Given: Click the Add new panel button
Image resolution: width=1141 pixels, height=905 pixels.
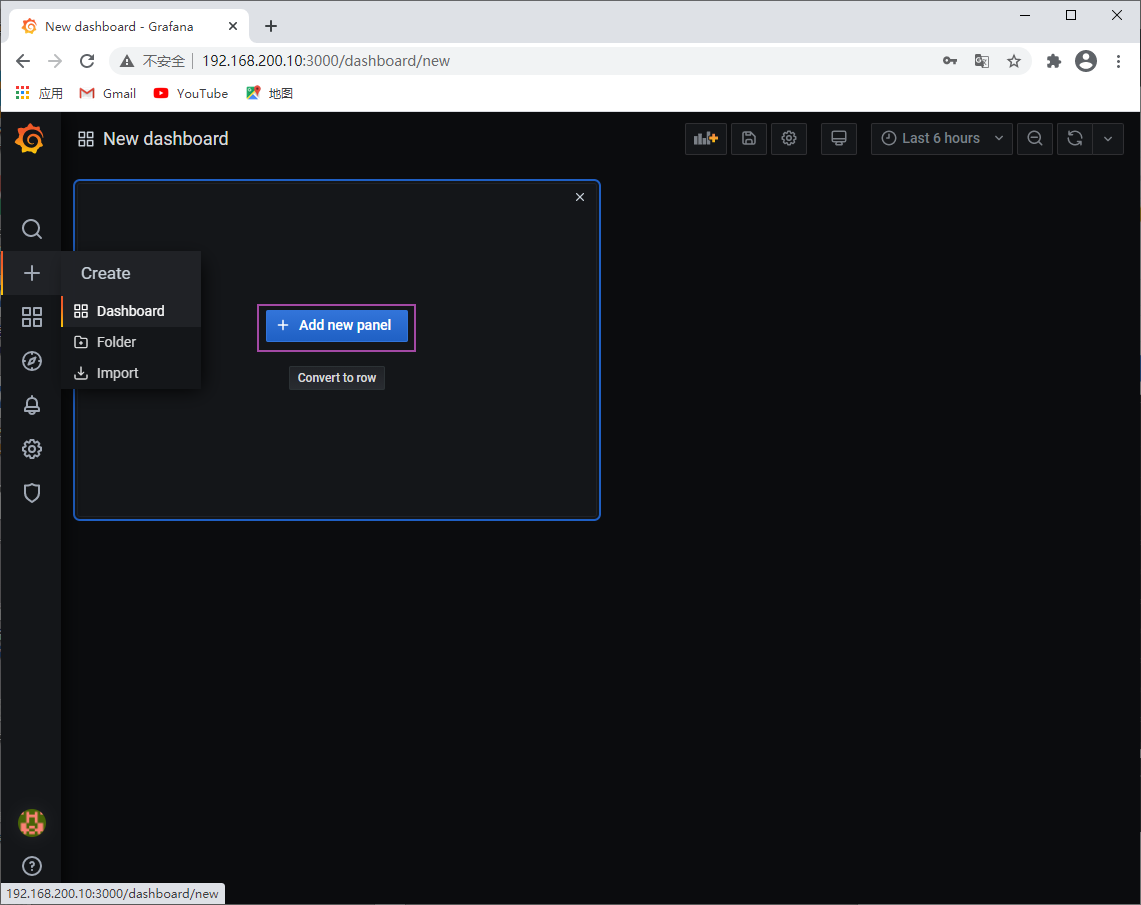Looking at the screenshot, I should pos(337,325).
